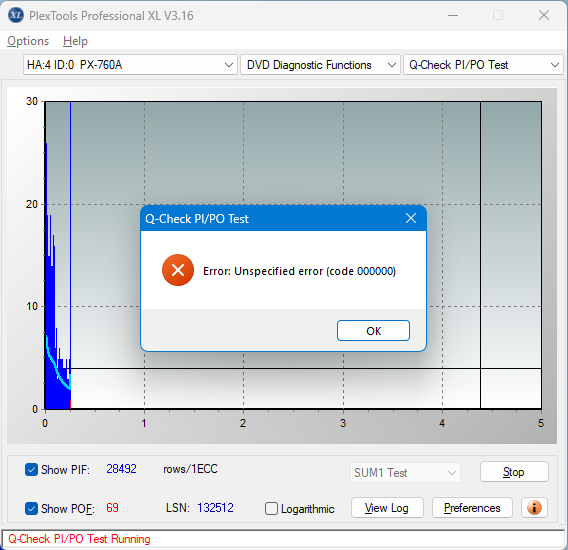Click the red error icon in dialog
The height and width of the screenshot is (550, 568).
[x=178, y=270]
